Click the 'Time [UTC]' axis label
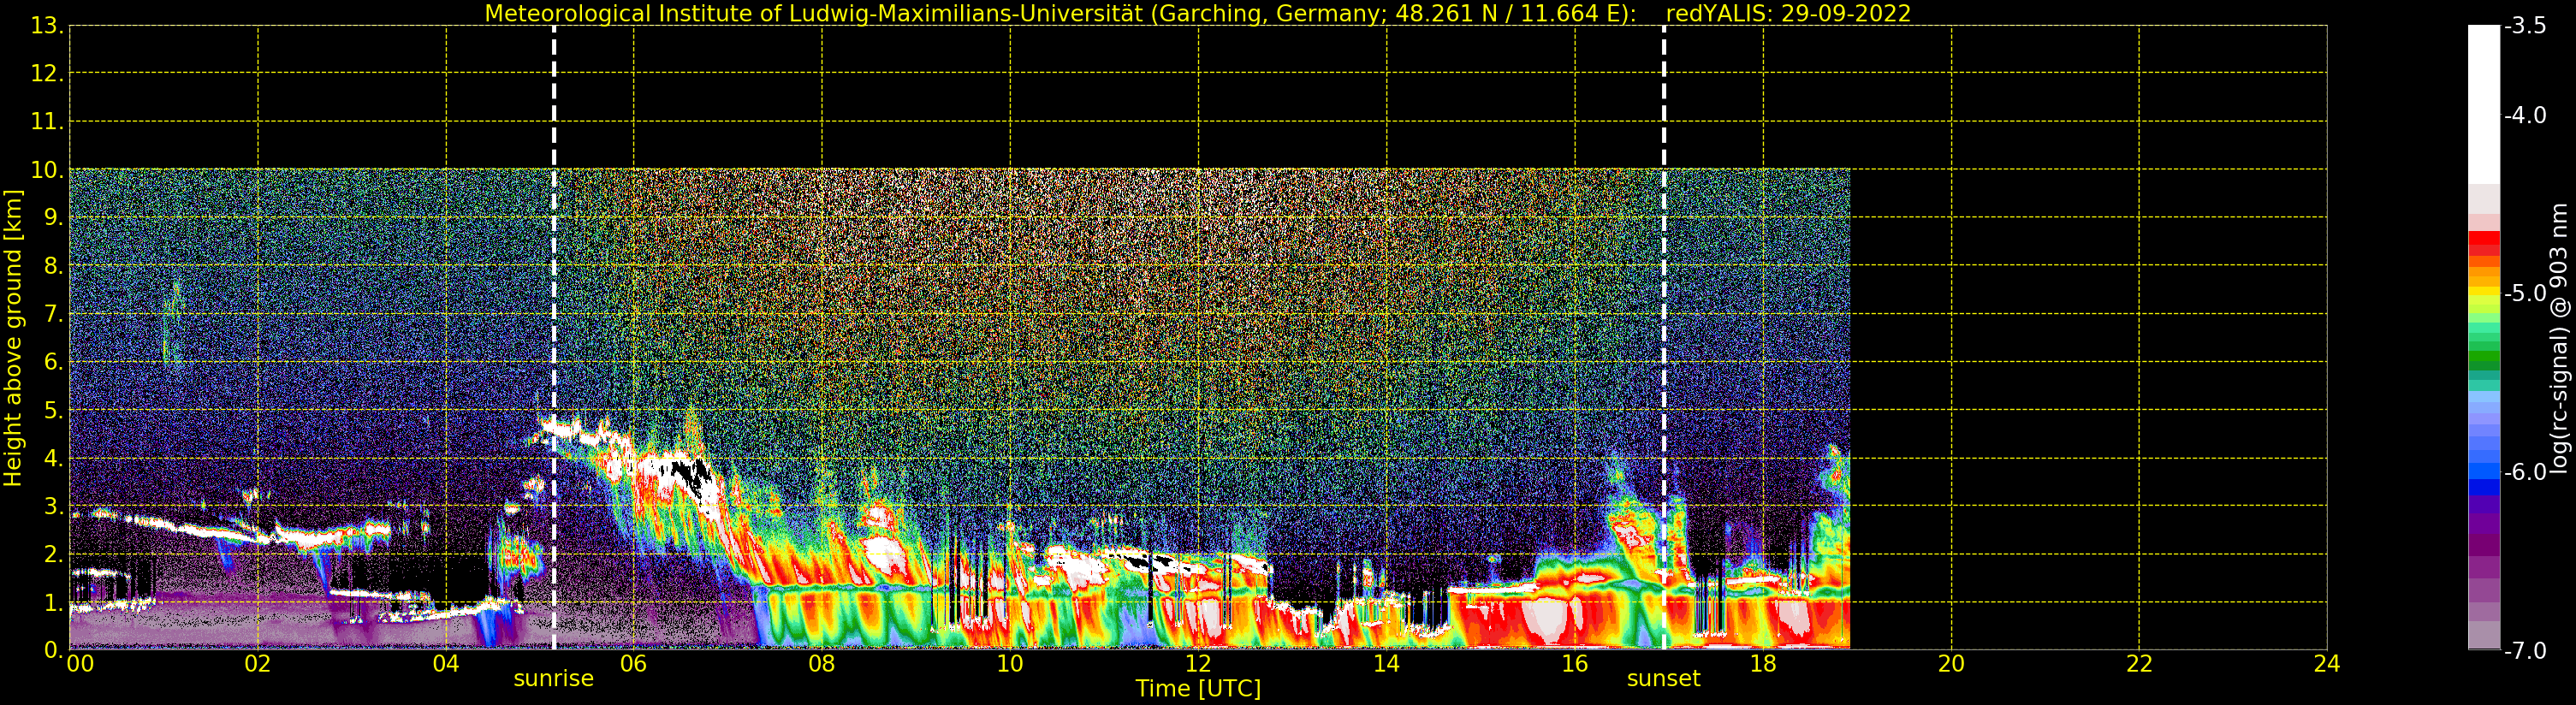Screen dimensions: 2576x705 (1198, 689)
